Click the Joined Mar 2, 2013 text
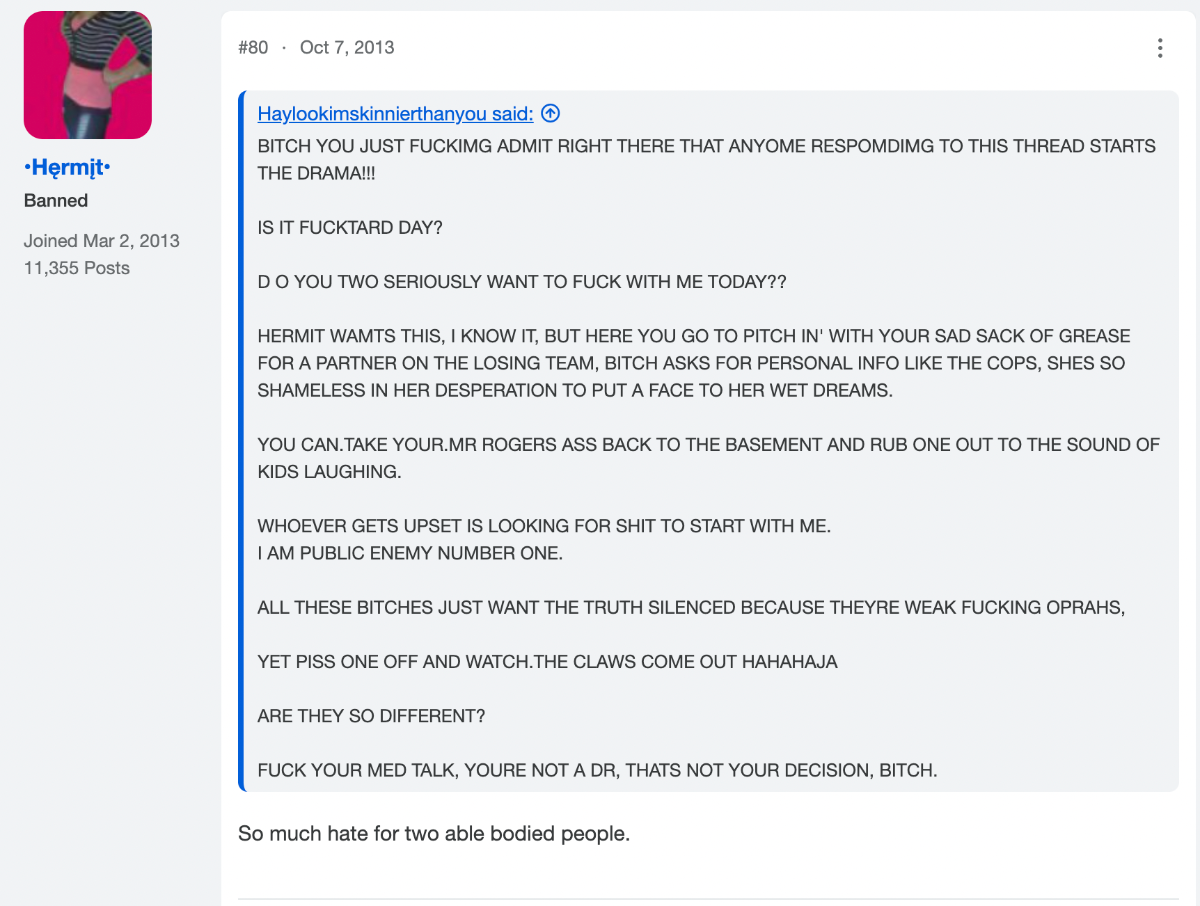Screen dimensions: 1200x906 point(102,240)
